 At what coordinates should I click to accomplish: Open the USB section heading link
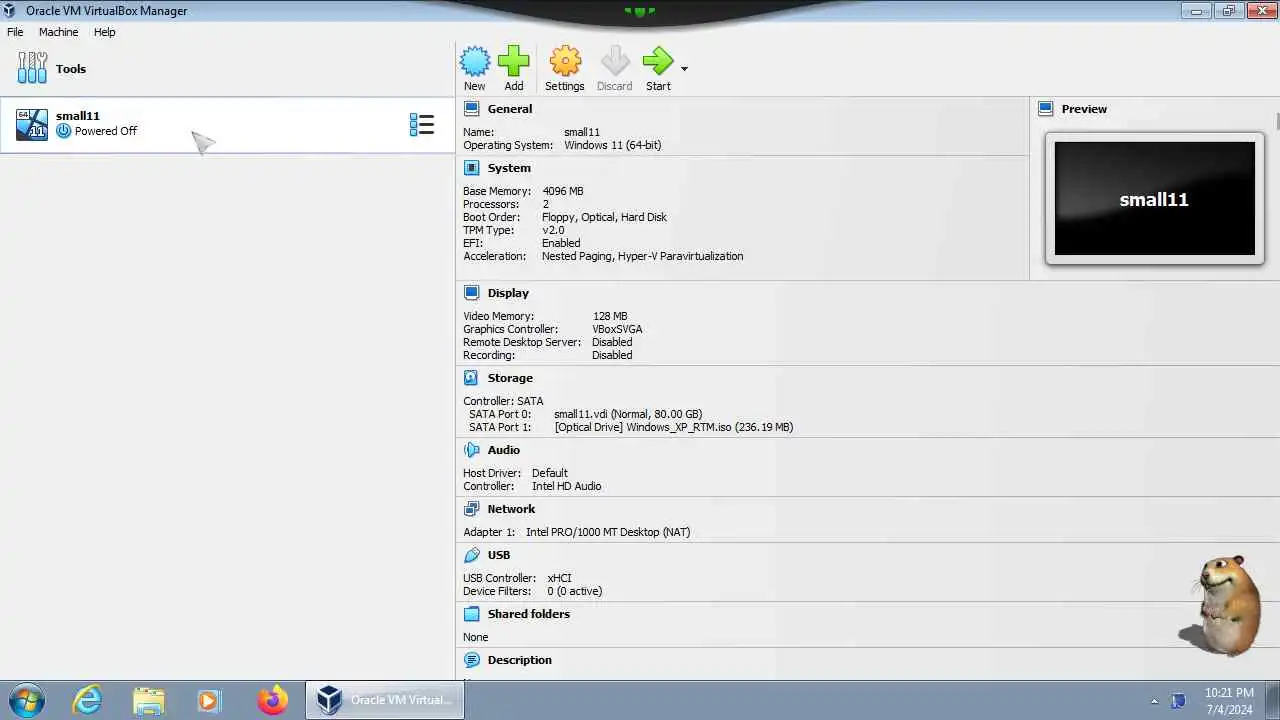(x=499, y=555)
